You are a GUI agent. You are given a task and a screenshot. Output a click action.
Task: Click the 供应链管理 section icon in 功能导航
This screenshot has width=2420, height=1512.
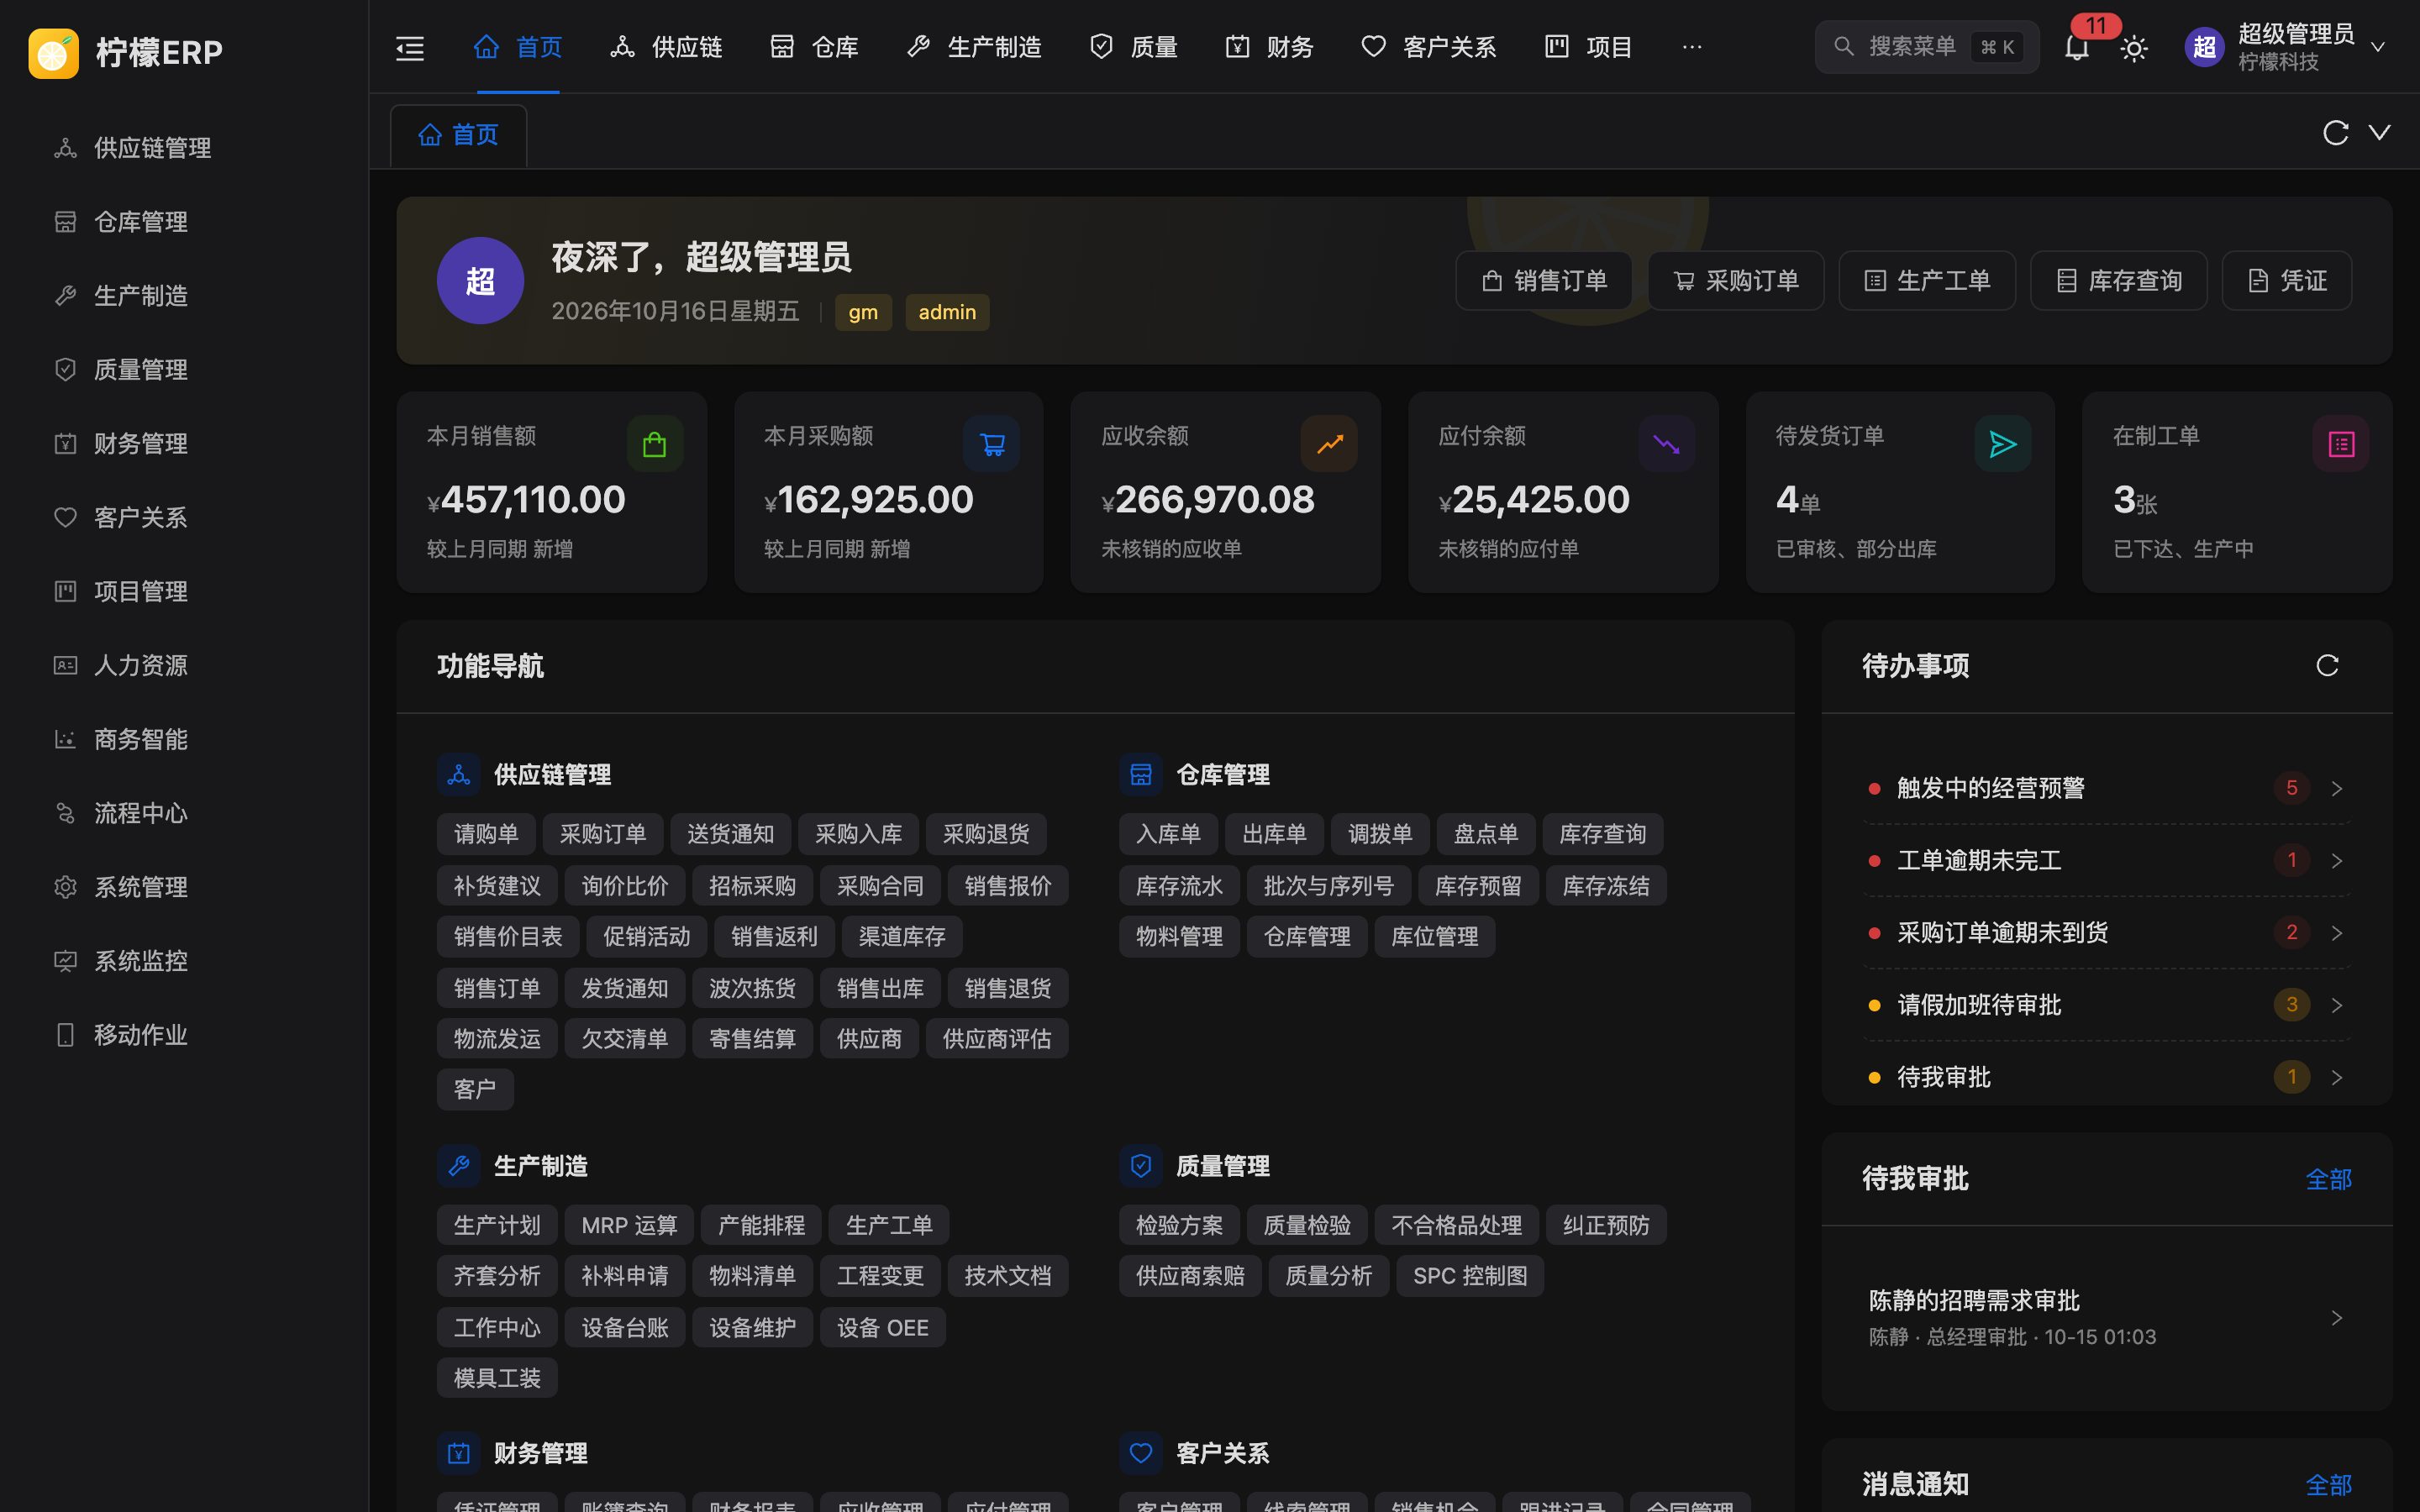pyautogui.click(x=459, y=775)
